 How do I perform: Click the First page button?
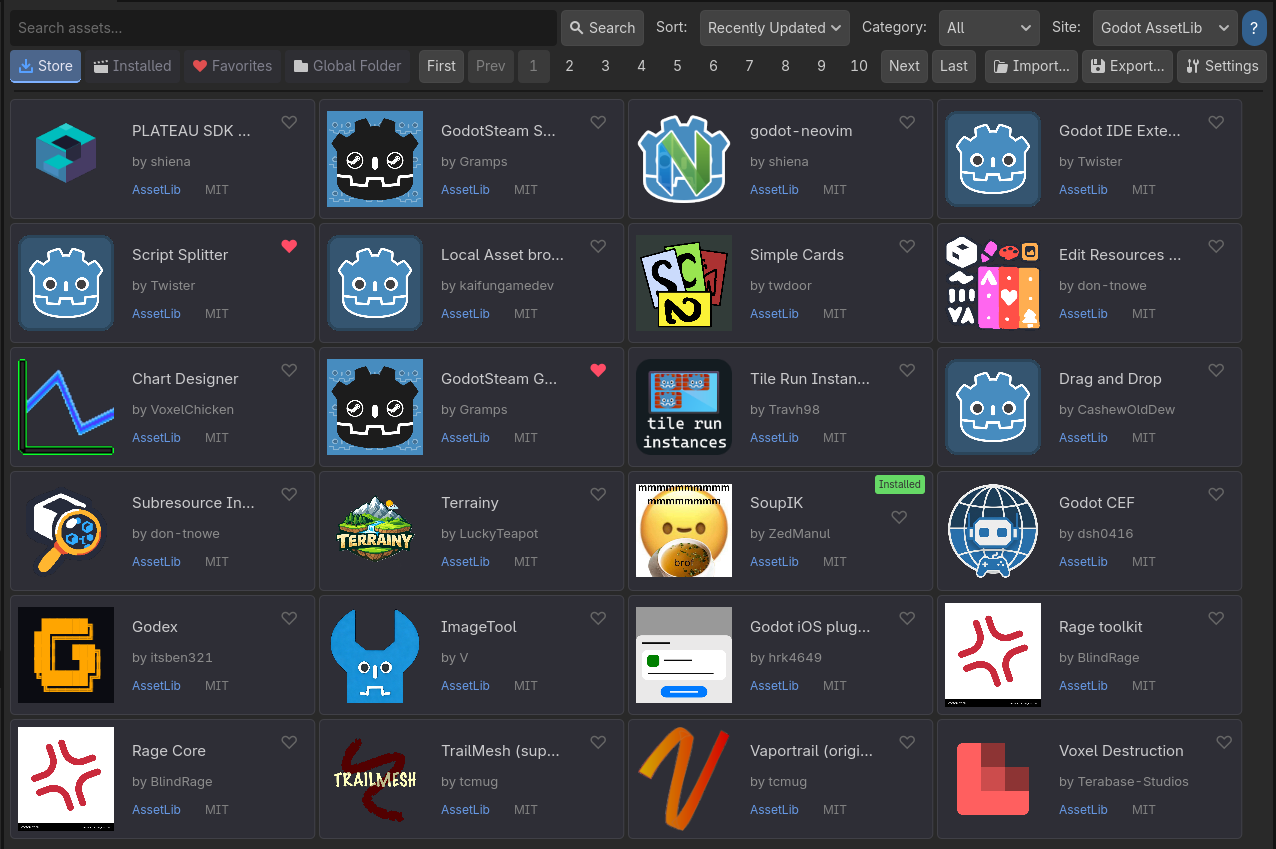441,66
